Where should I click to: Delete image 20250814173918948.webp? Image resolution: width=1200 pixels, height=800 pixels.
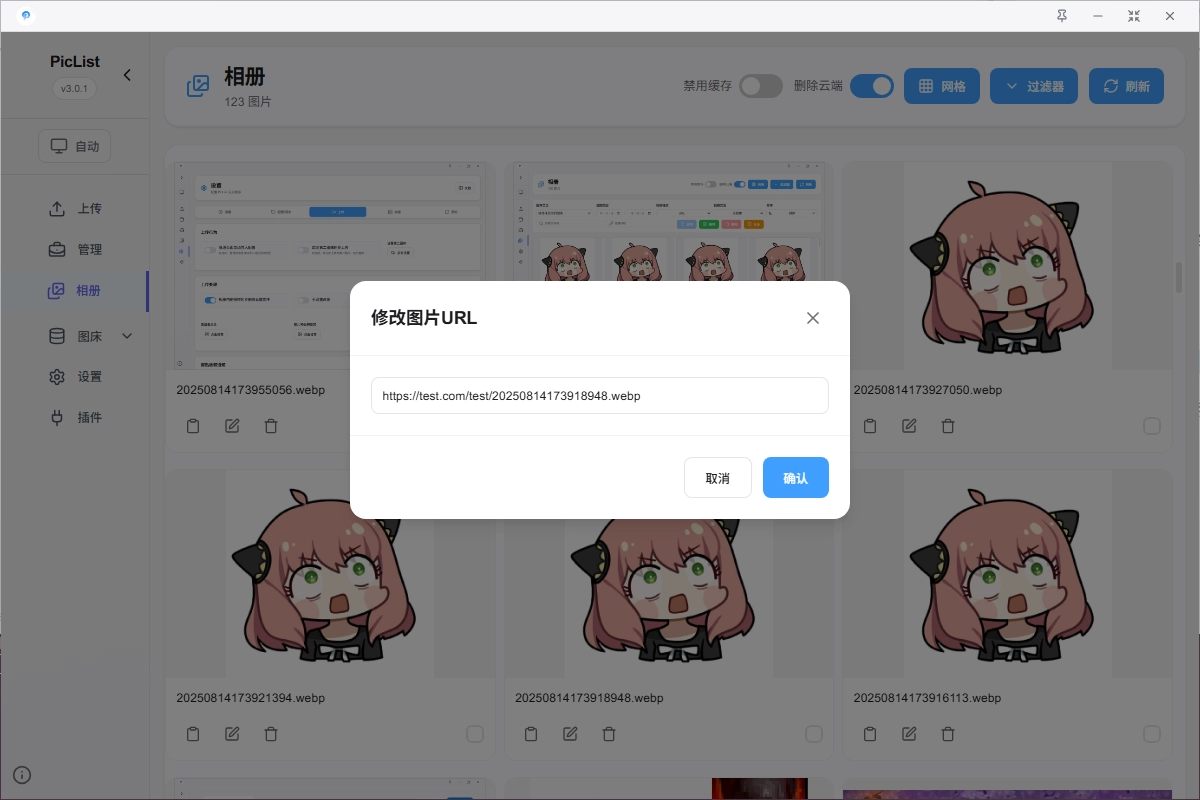pyautogui.click(x=608, y=734)
